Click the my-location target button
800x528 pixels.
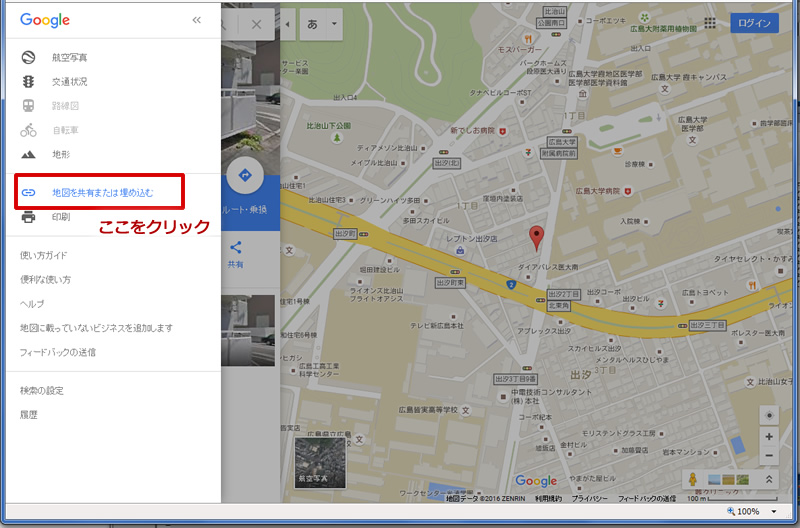pos(768,415)
